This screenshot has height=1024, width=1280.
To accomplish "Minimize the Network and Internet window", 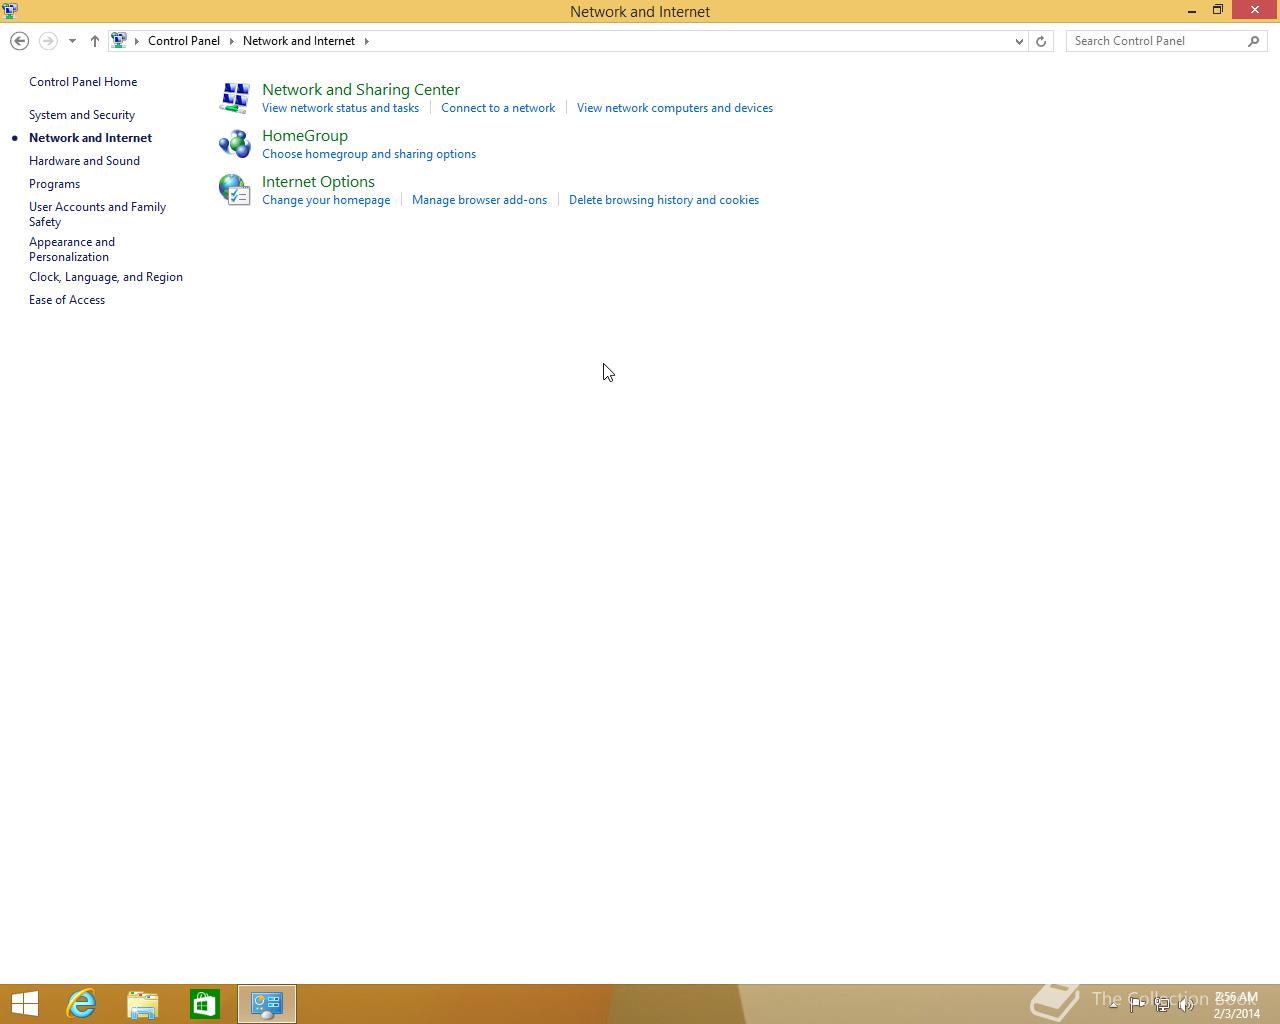I will click(1192, 11).
